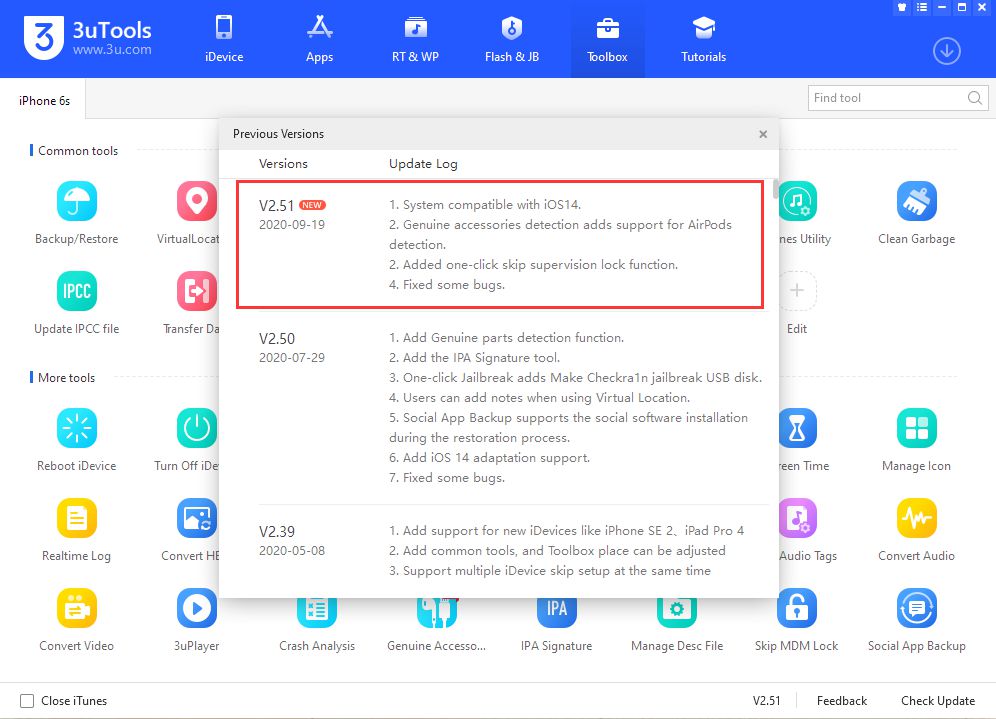Launch the Skip MDM Lock tool
Screen dimensions: 996x719
pos(797,608)
